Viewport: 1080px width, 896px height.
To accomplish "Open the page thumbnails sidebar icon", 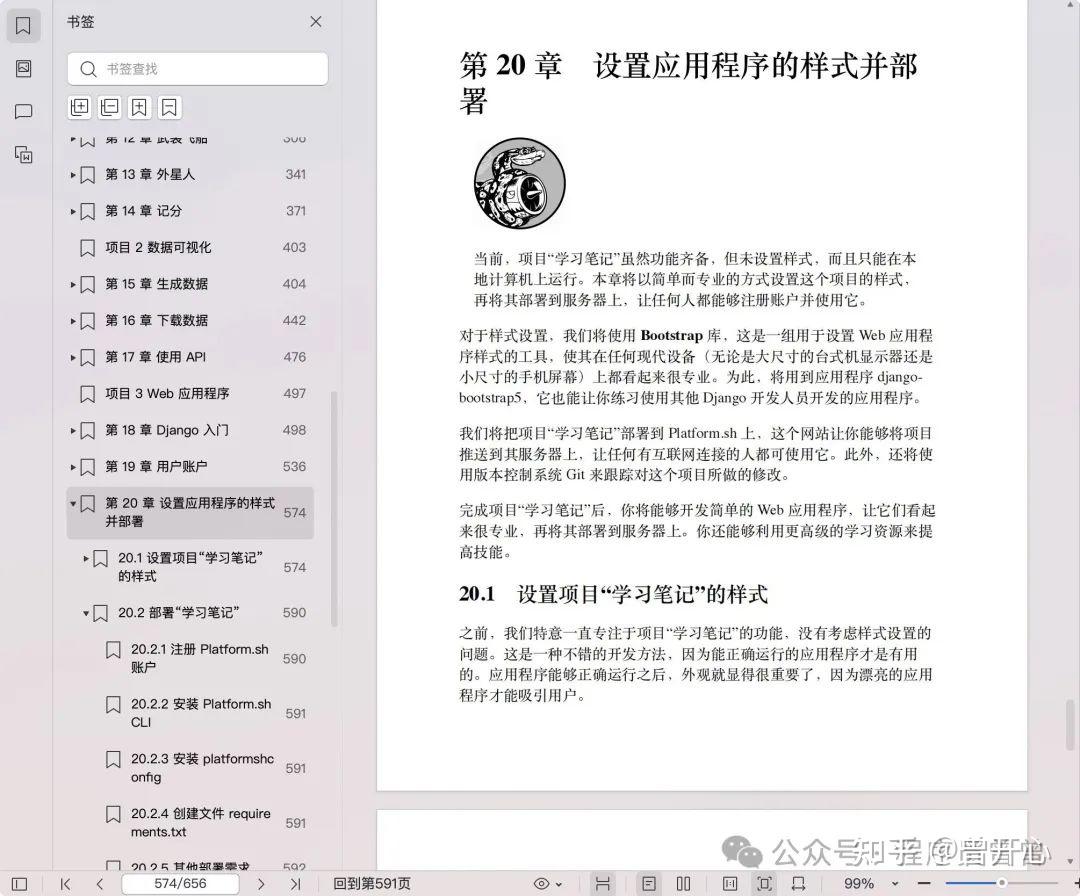I will coord(24,68).
